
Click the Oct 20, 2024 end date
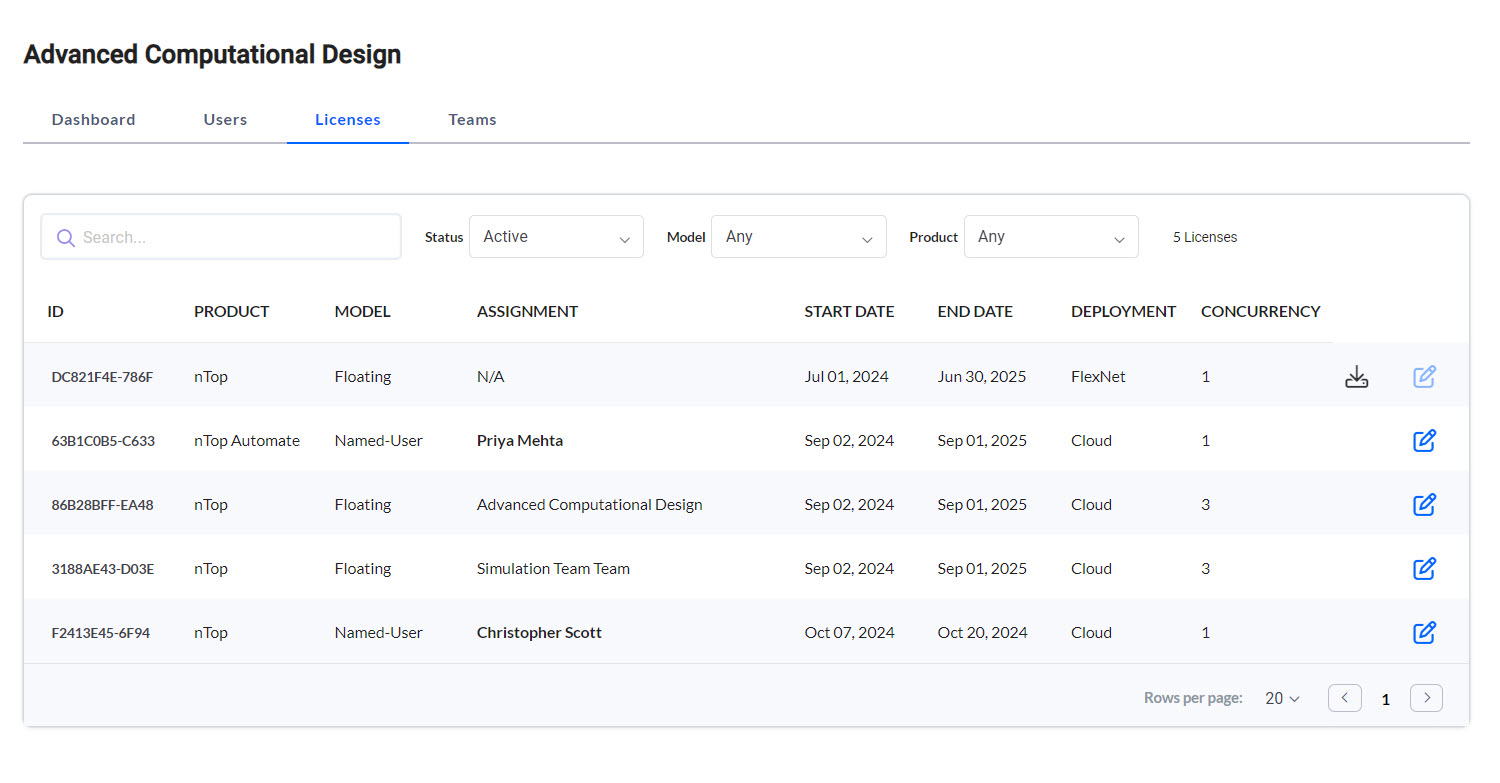point(982,633)
